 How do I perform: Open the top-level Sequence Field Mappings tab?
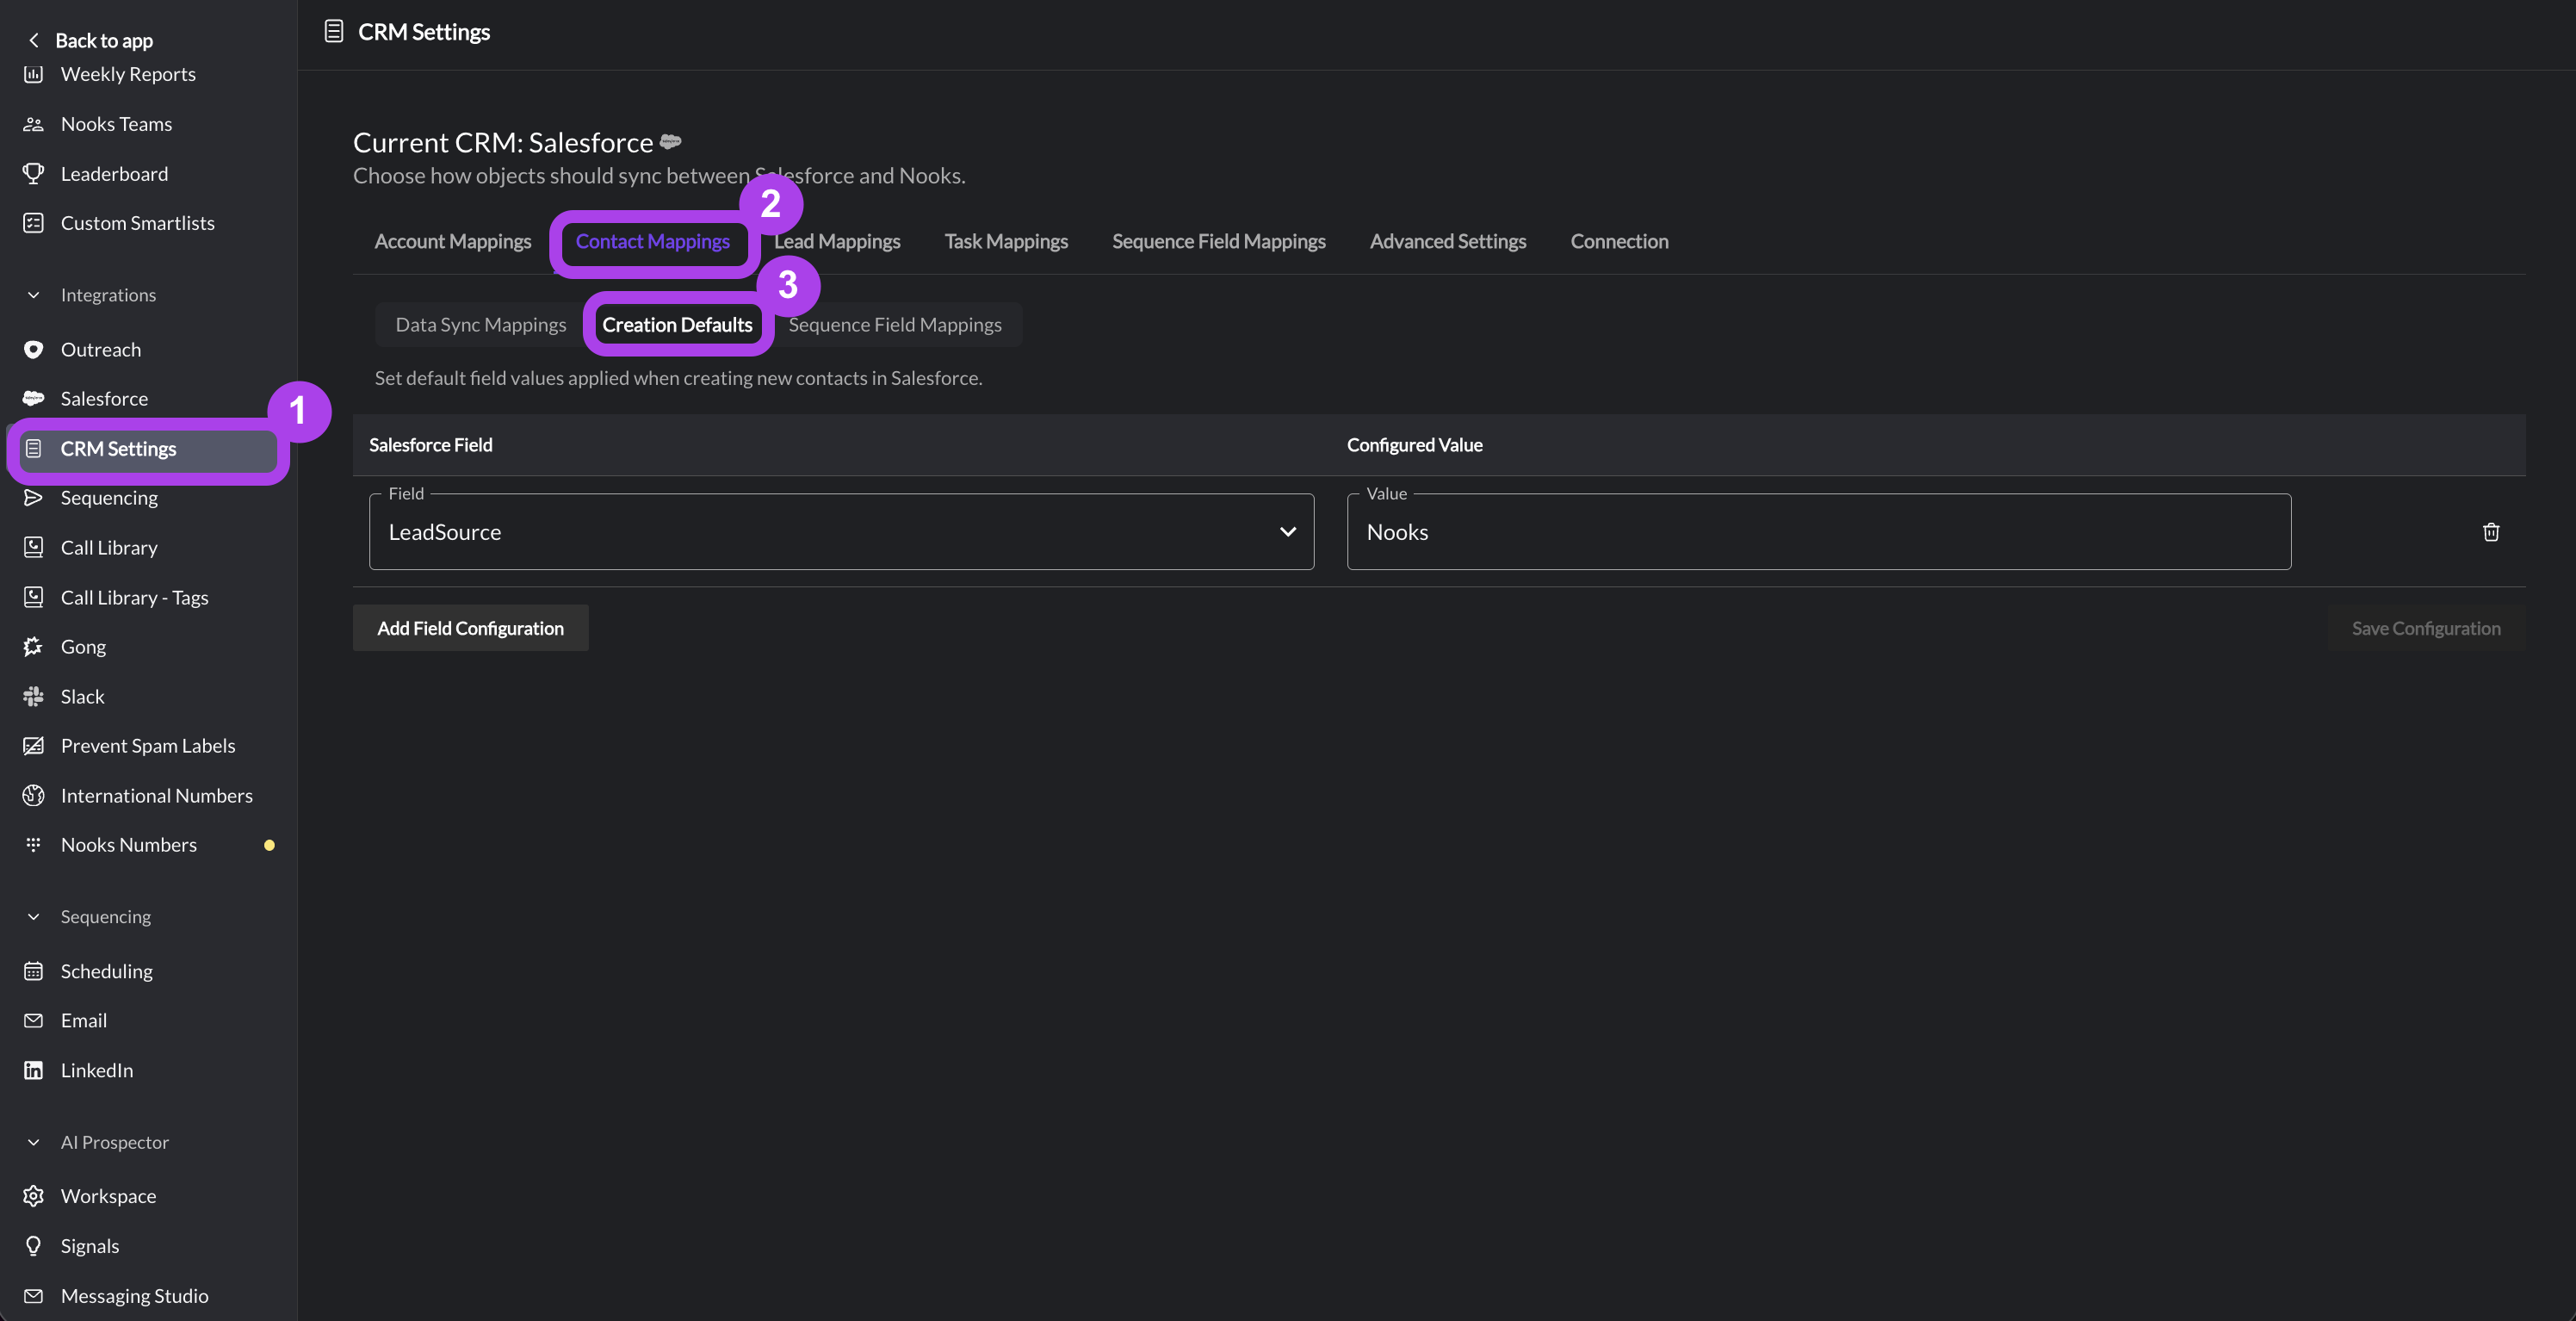click(1219, 241)
